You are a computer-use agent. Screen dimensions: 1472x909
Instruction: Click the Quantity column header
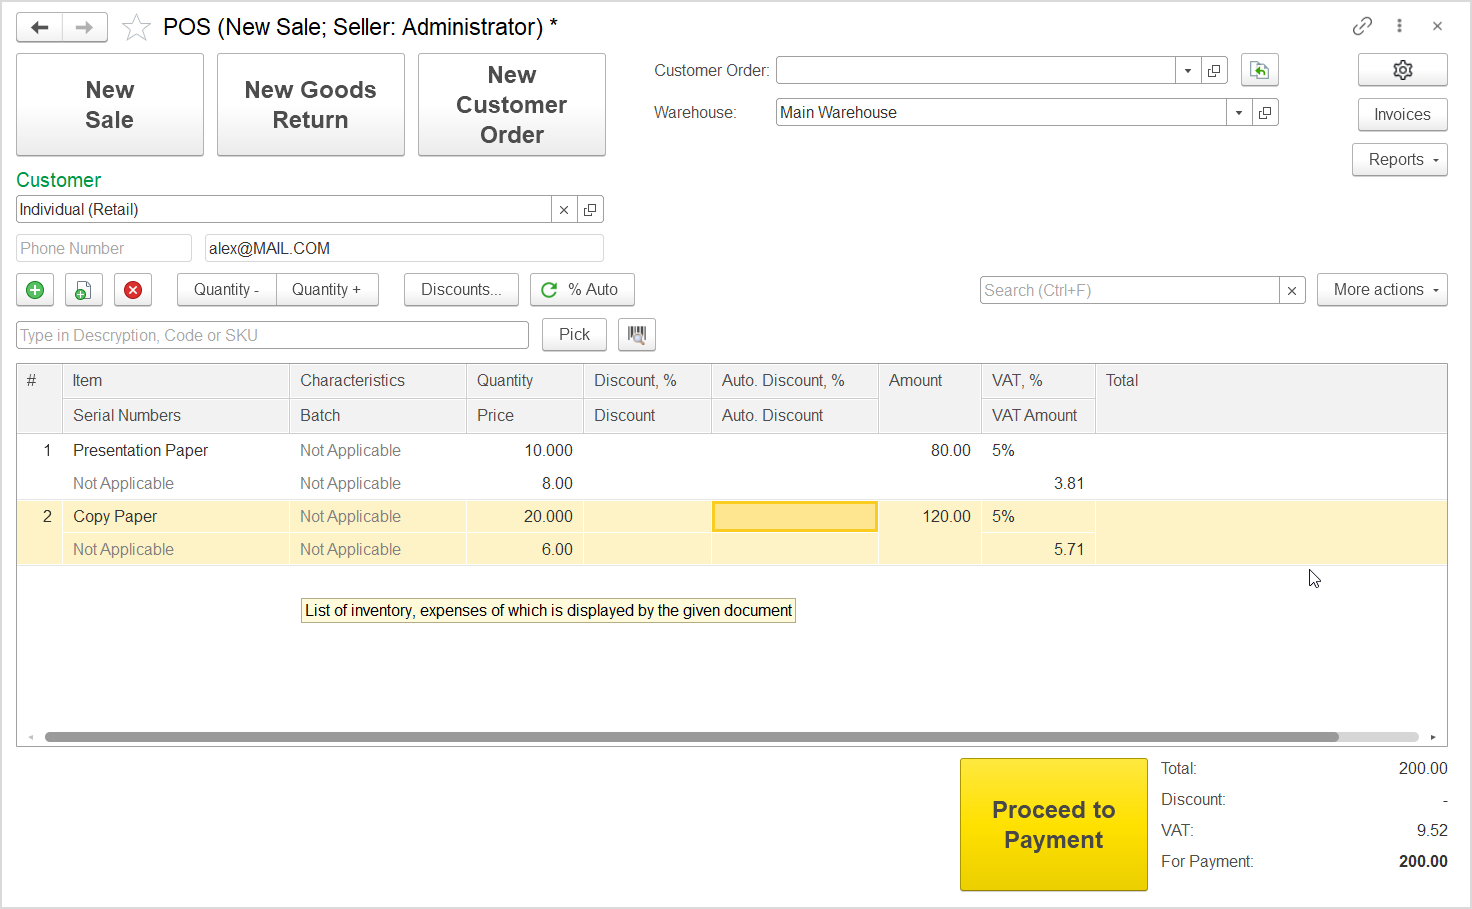pyautogui.click(x=525, y=381)
